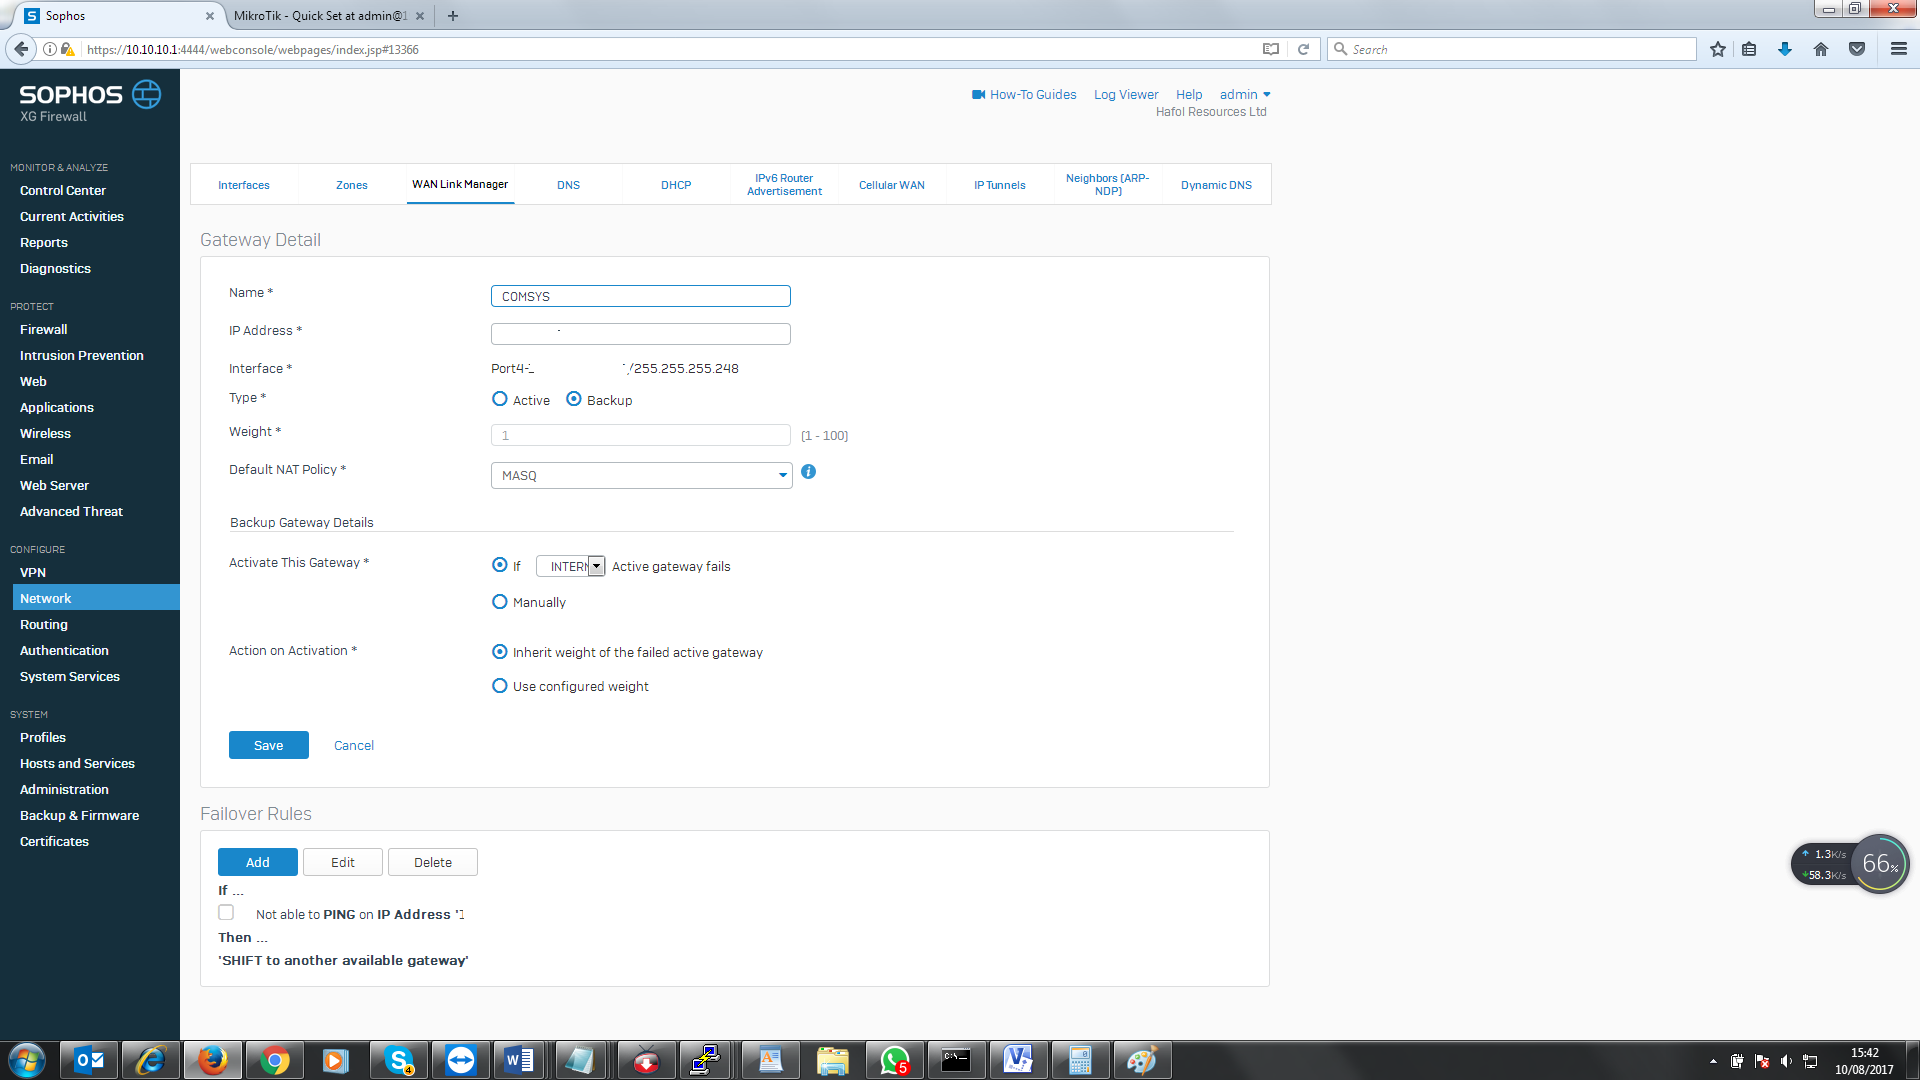Click the info icon beside Default NAT Policy

point(808,472)
